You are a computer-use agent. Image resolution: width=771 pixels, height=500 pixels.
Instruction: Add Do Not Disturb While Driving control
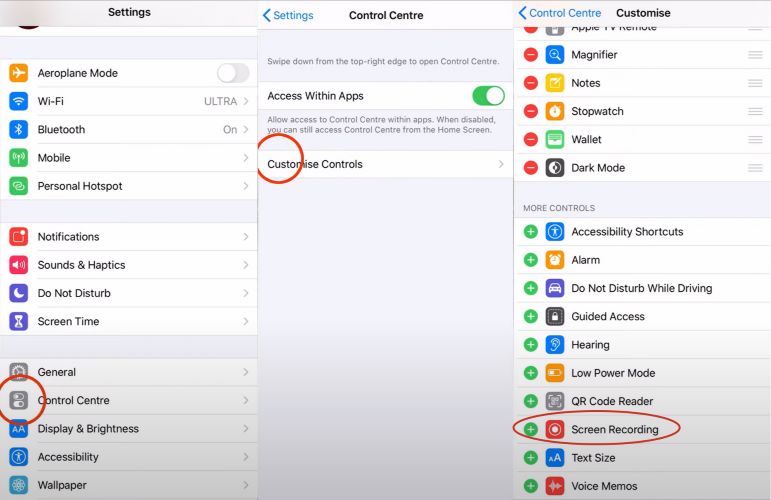click(x=531, y=288)
